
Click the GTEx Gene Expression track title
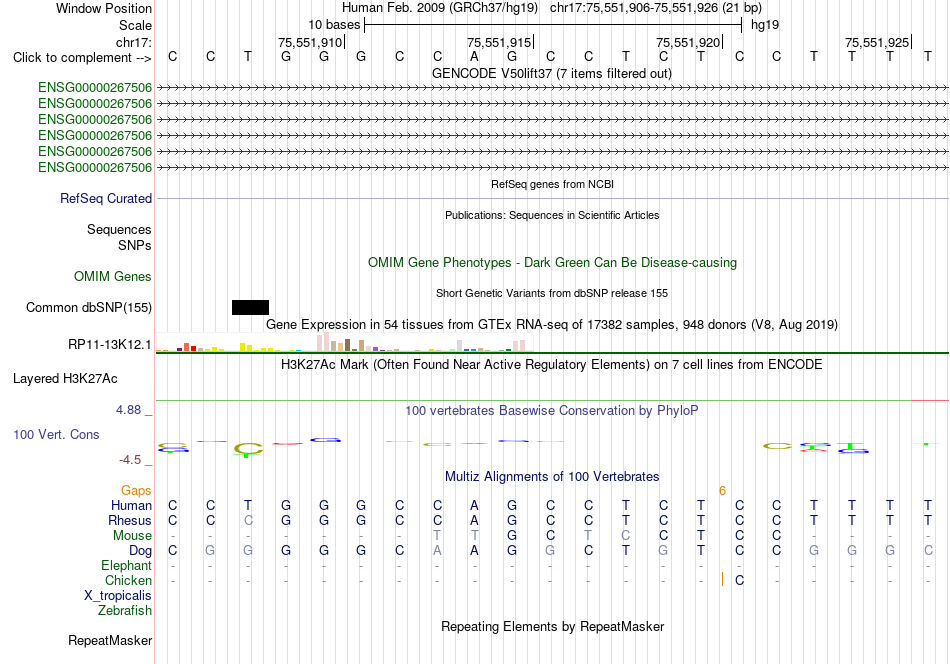tap(552, 325)
